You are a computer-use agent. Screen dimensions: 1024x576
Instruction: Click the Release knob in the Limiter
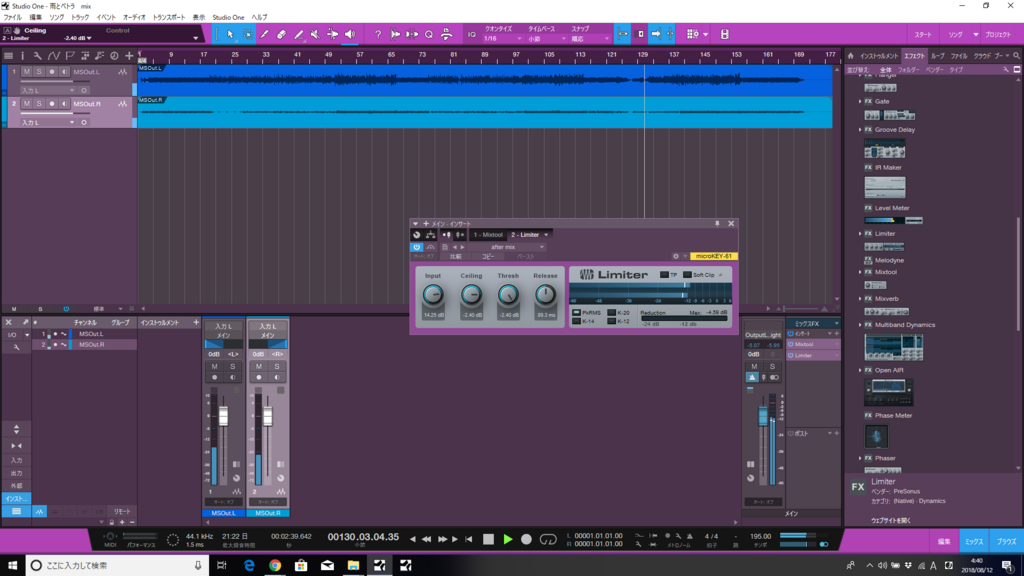(545, 295)
